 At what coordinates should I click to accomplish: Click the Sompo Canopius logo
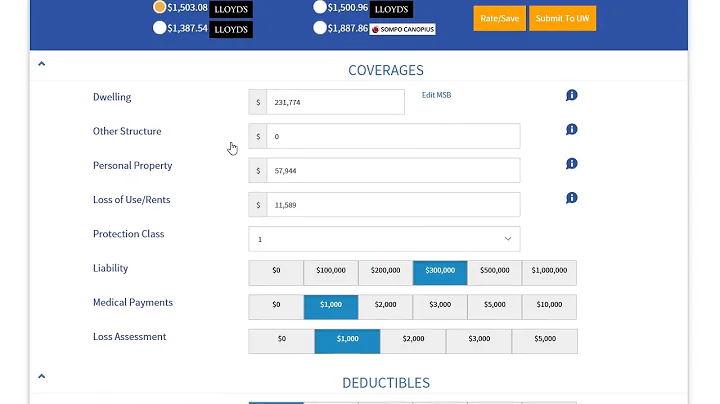click(403, 29)
